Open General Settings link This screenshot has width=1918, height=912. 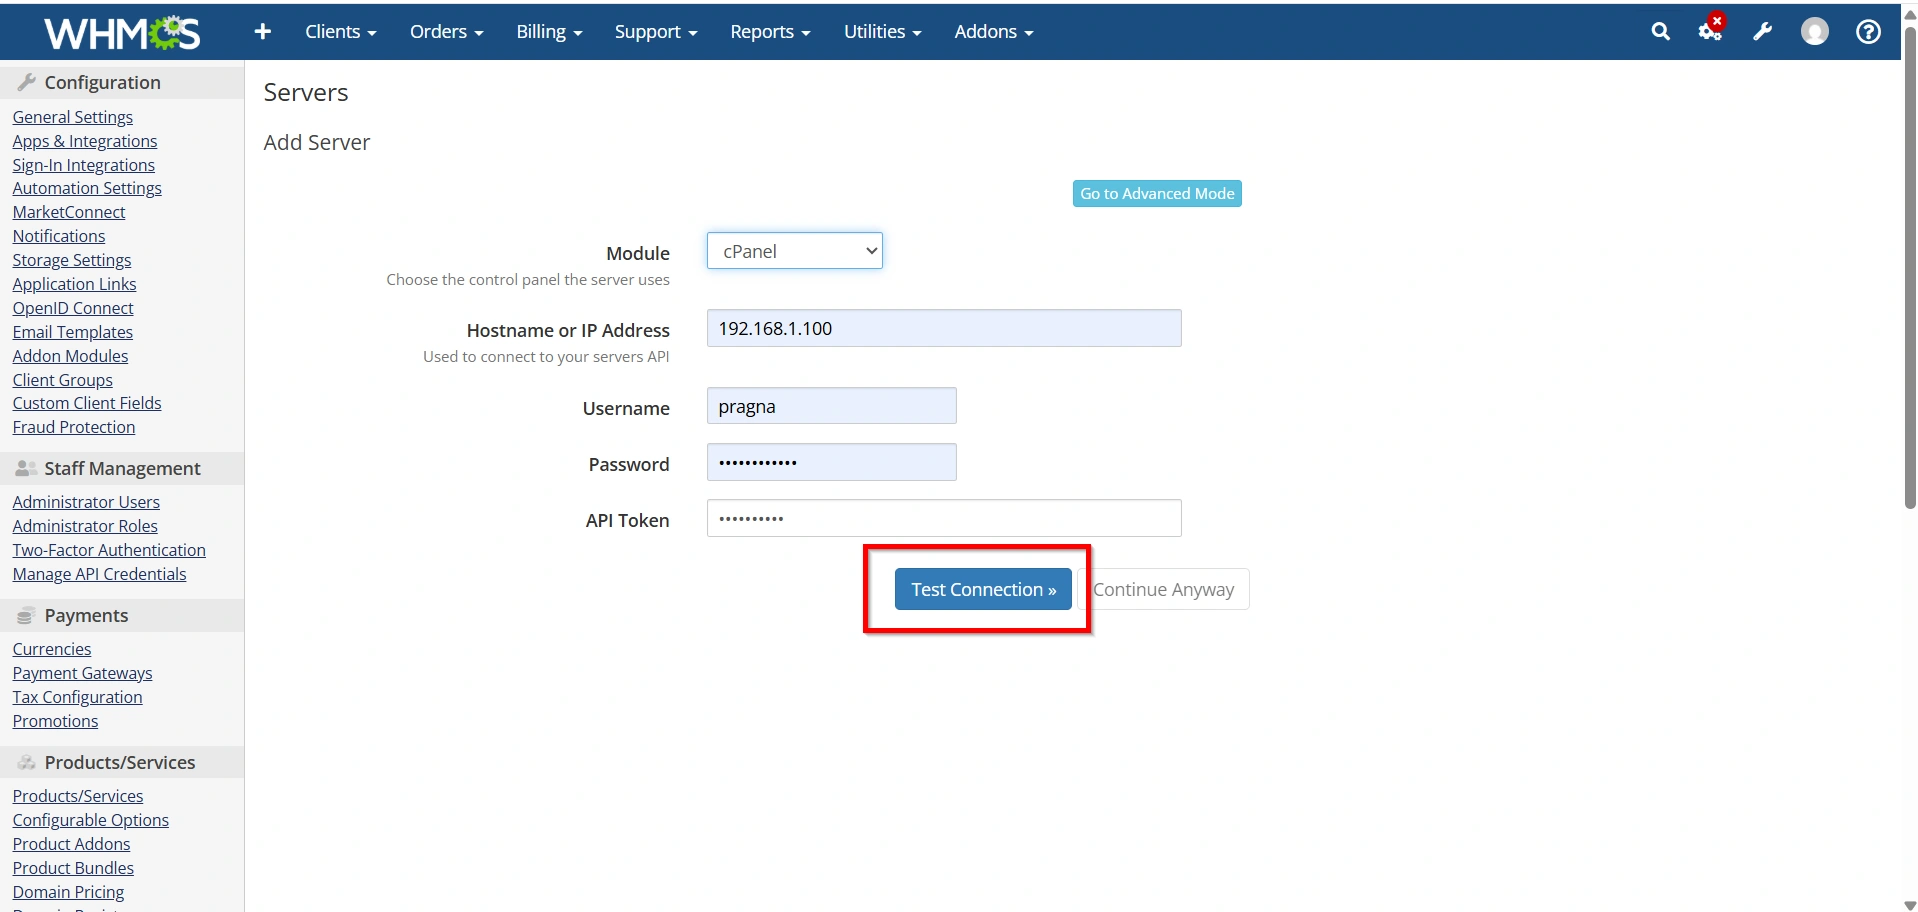[x=73, y=118]
